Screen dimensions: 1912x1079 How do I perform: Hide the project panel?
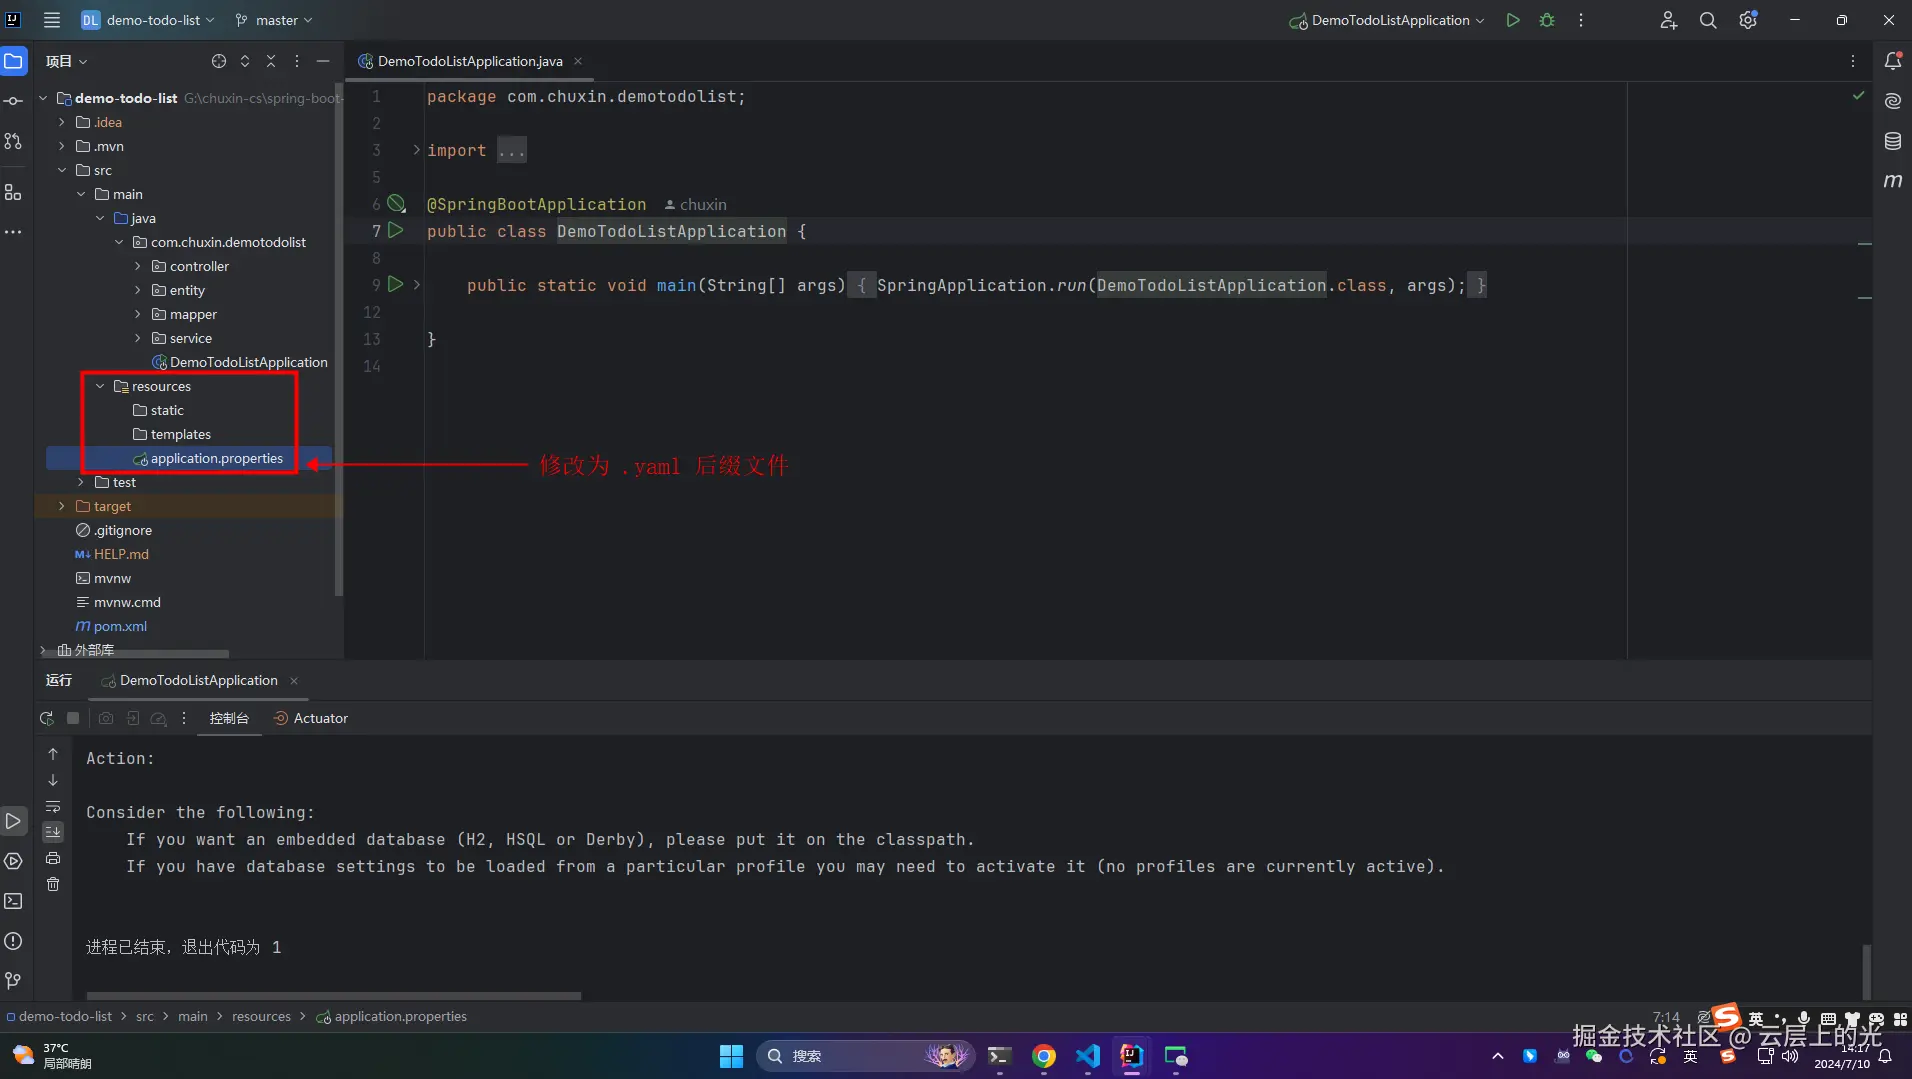pyautogui.click(x=323, y=61)
